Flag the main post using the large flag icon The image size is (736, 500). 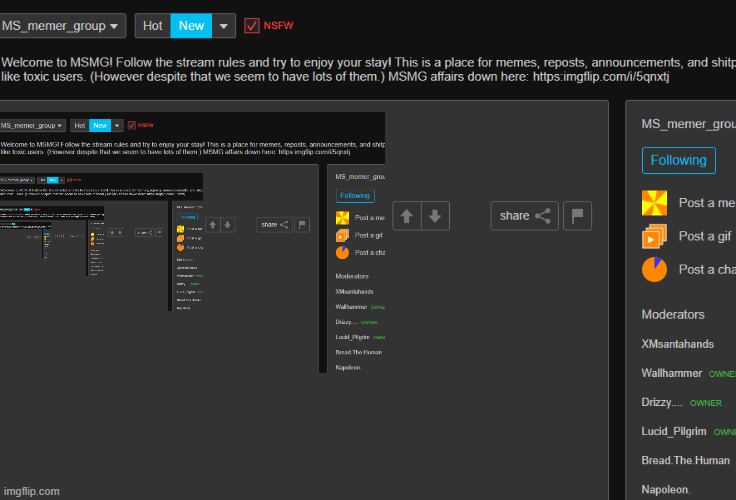[x=578, y=216]
